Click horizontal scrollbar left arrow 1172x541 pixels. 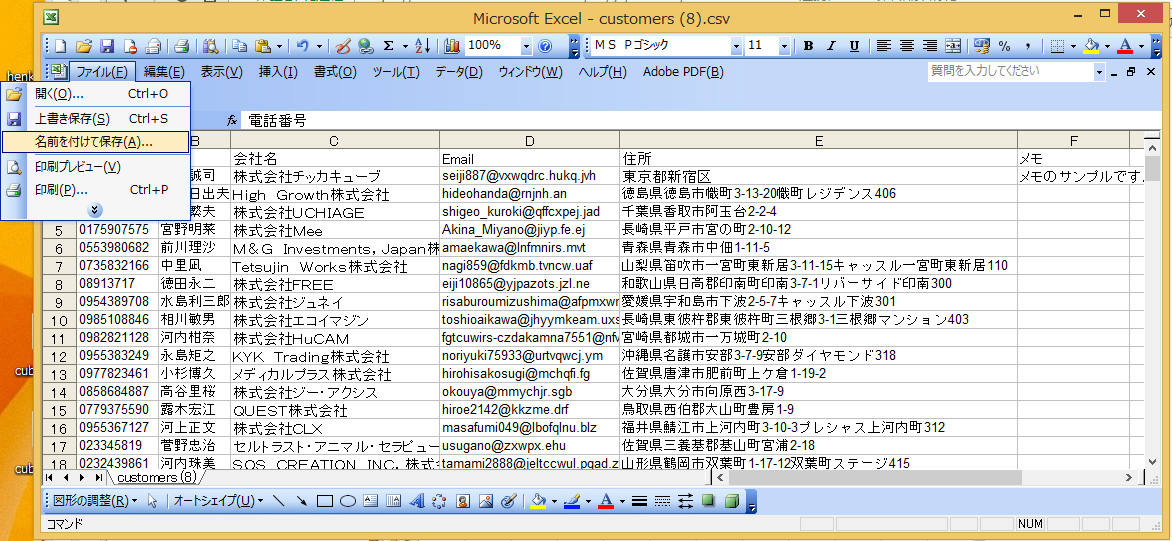[722, 477]
